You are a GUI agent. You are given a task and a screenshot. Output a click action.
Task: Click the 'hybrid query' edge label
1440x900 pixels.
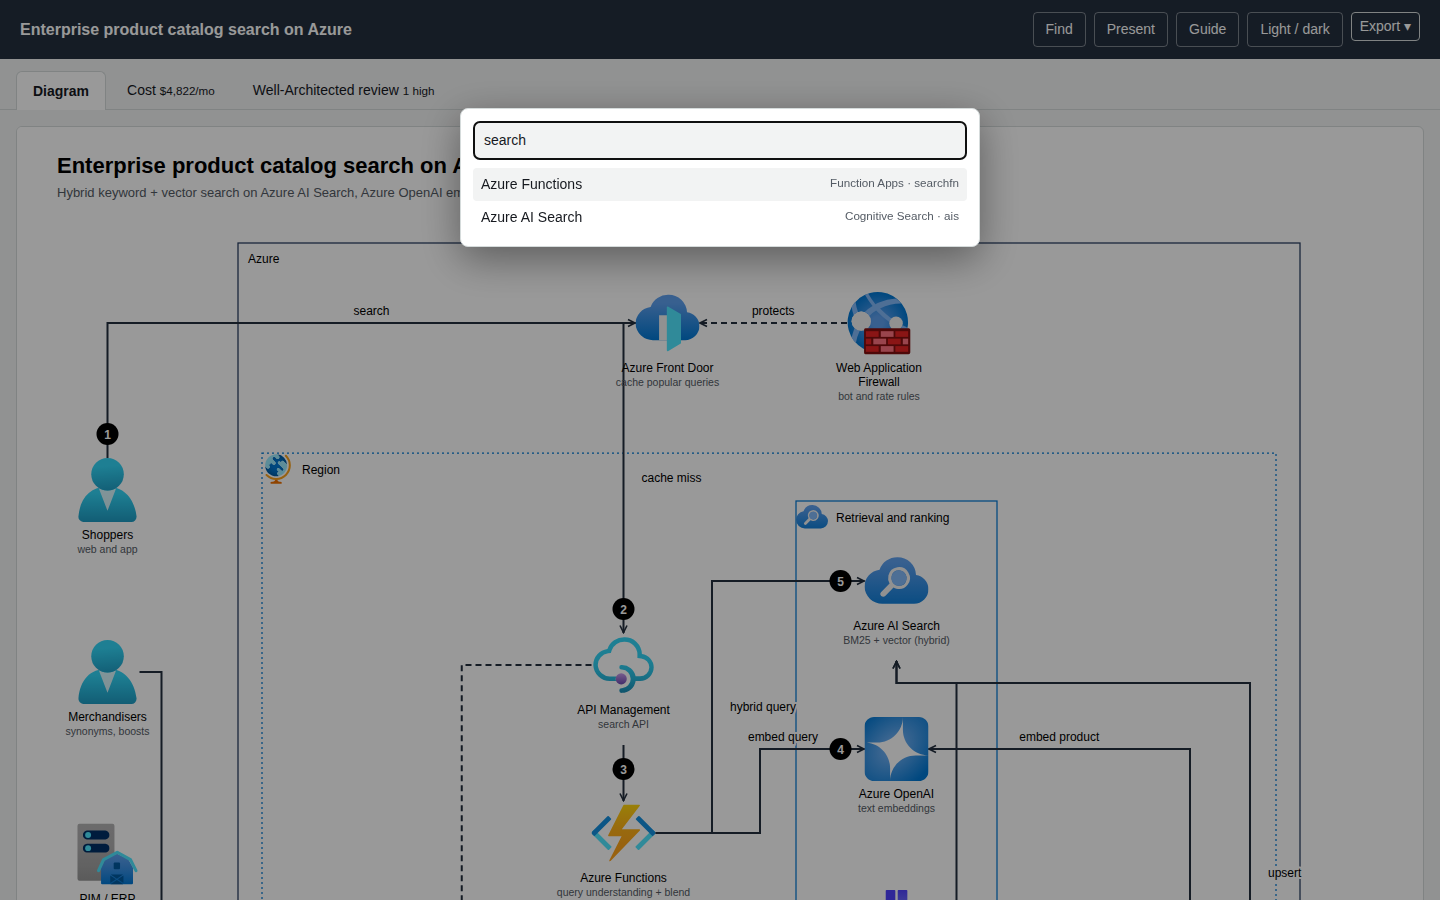[763, 707]
